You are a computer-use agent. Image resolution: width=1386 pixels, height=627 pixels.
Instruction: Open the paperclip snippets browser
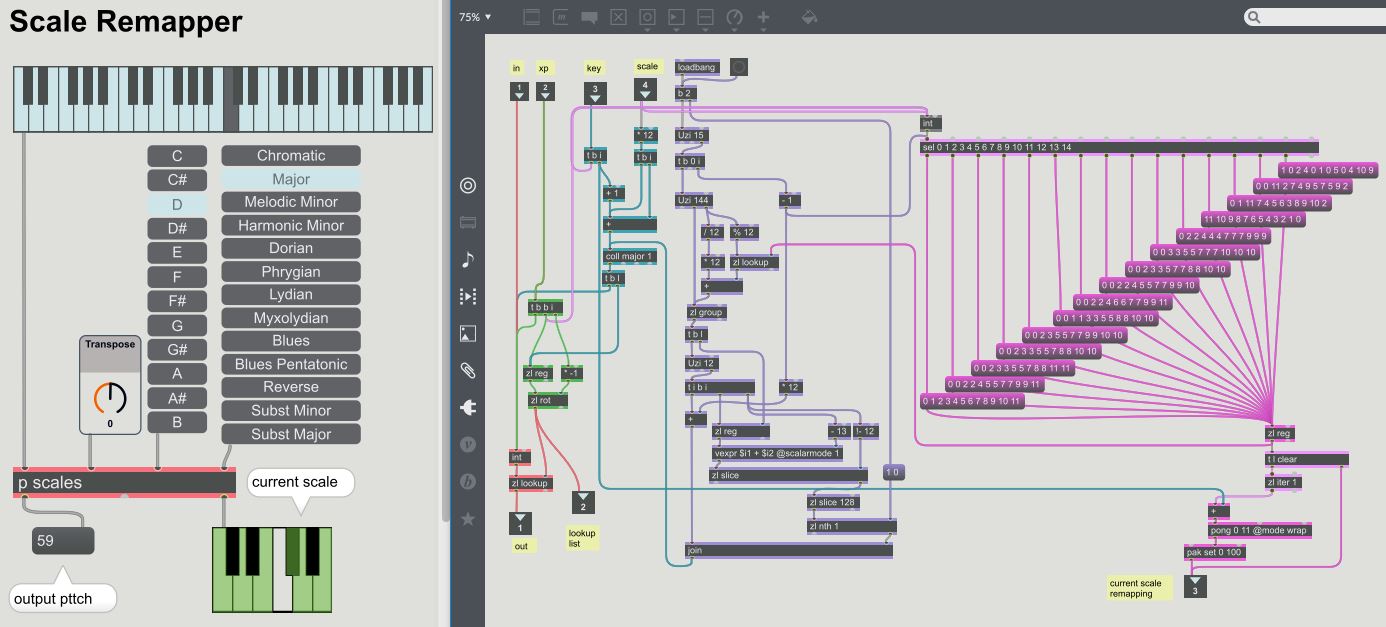click(467, 371)
